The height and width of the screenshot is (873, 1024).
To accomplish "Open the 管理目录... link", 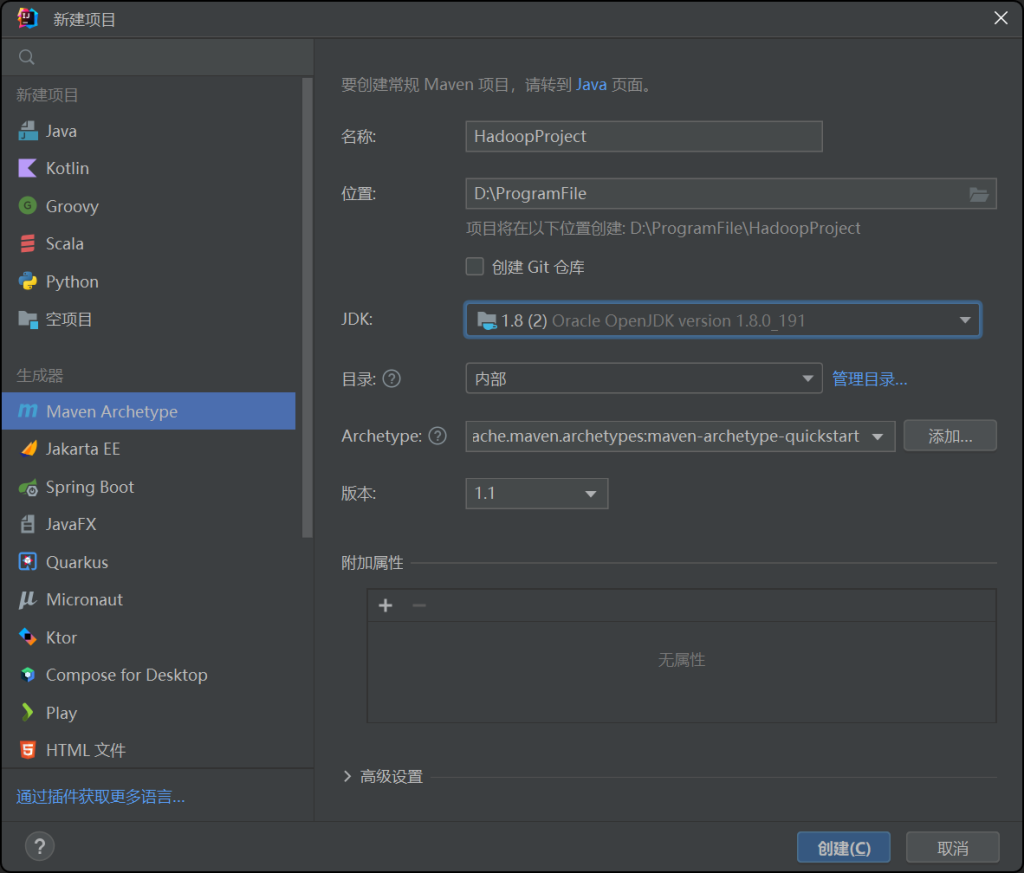I will (869, 379).
